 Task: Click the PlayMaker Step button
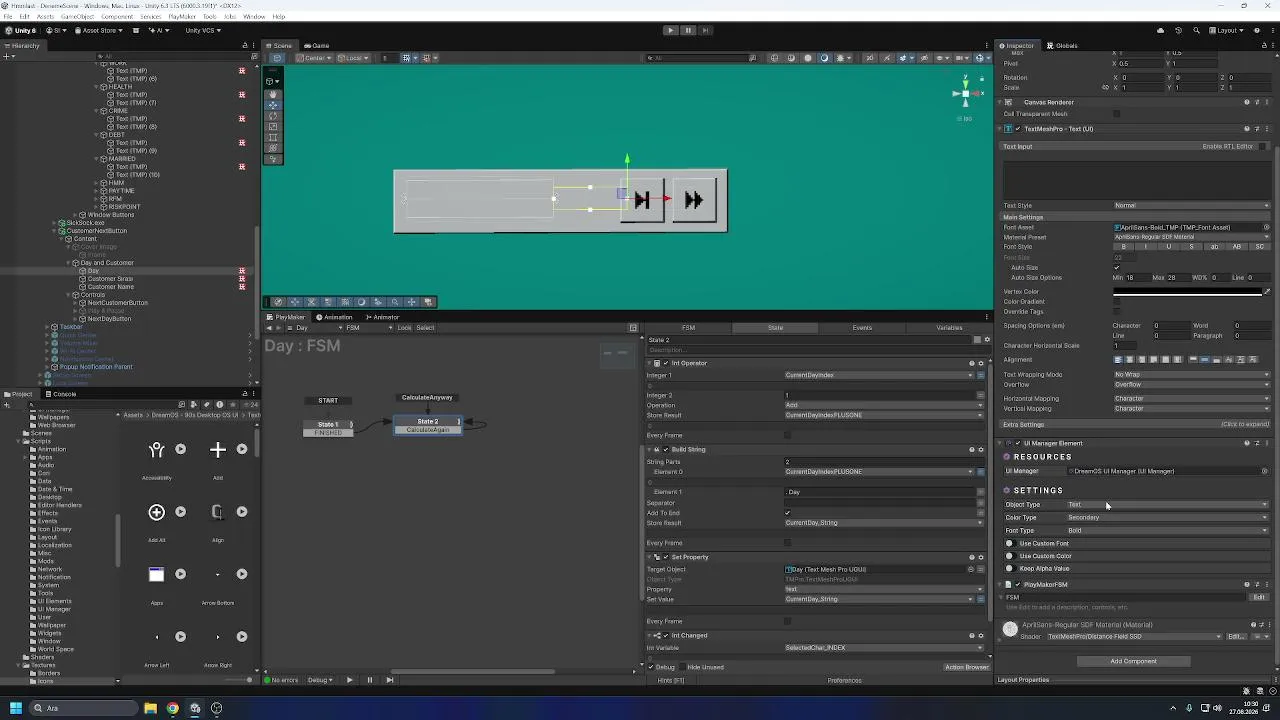[389, 680]
